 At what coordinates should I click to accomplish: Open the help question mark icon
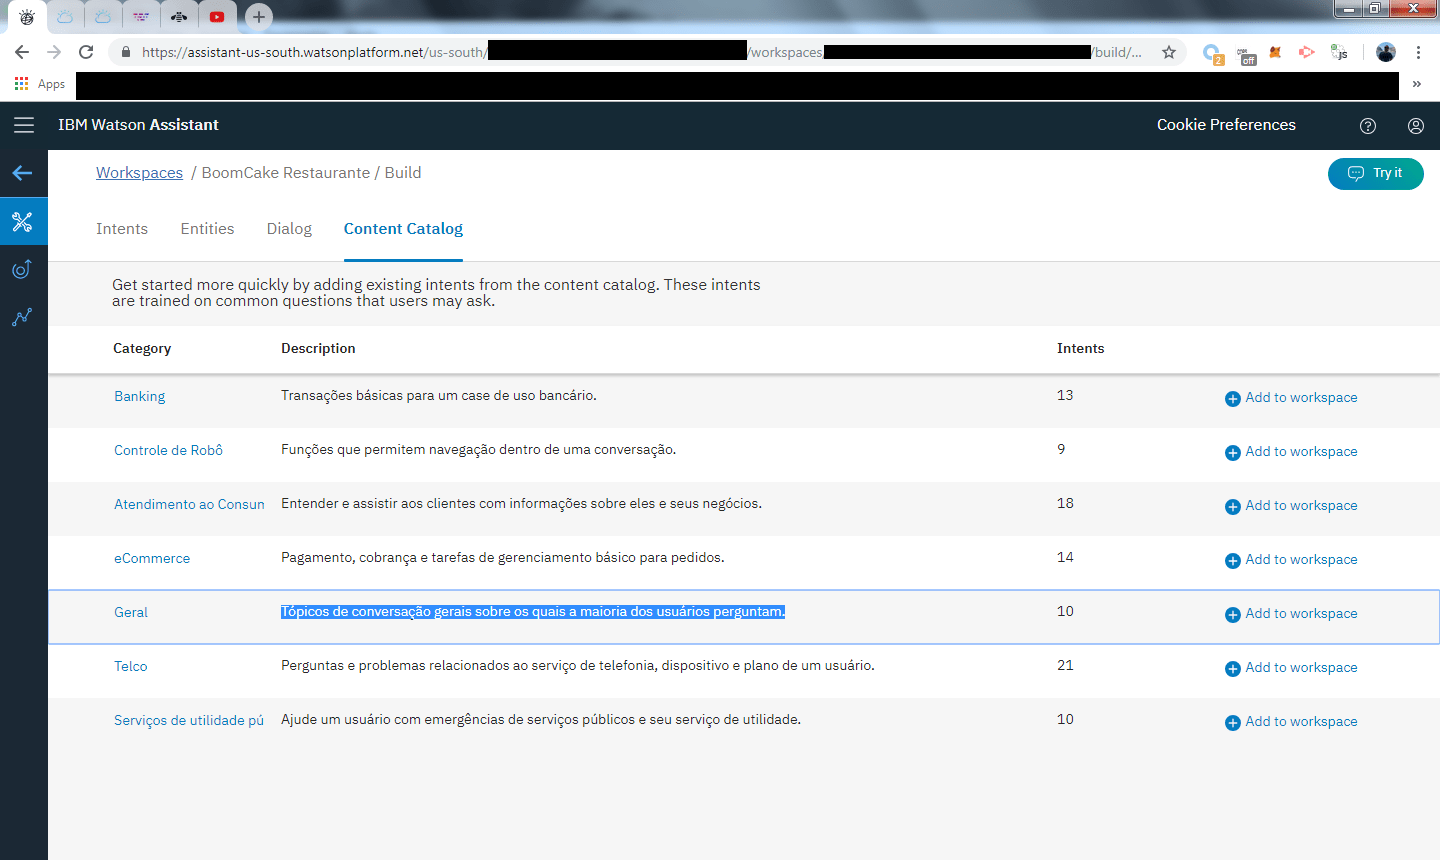[x=1368, y=126]
